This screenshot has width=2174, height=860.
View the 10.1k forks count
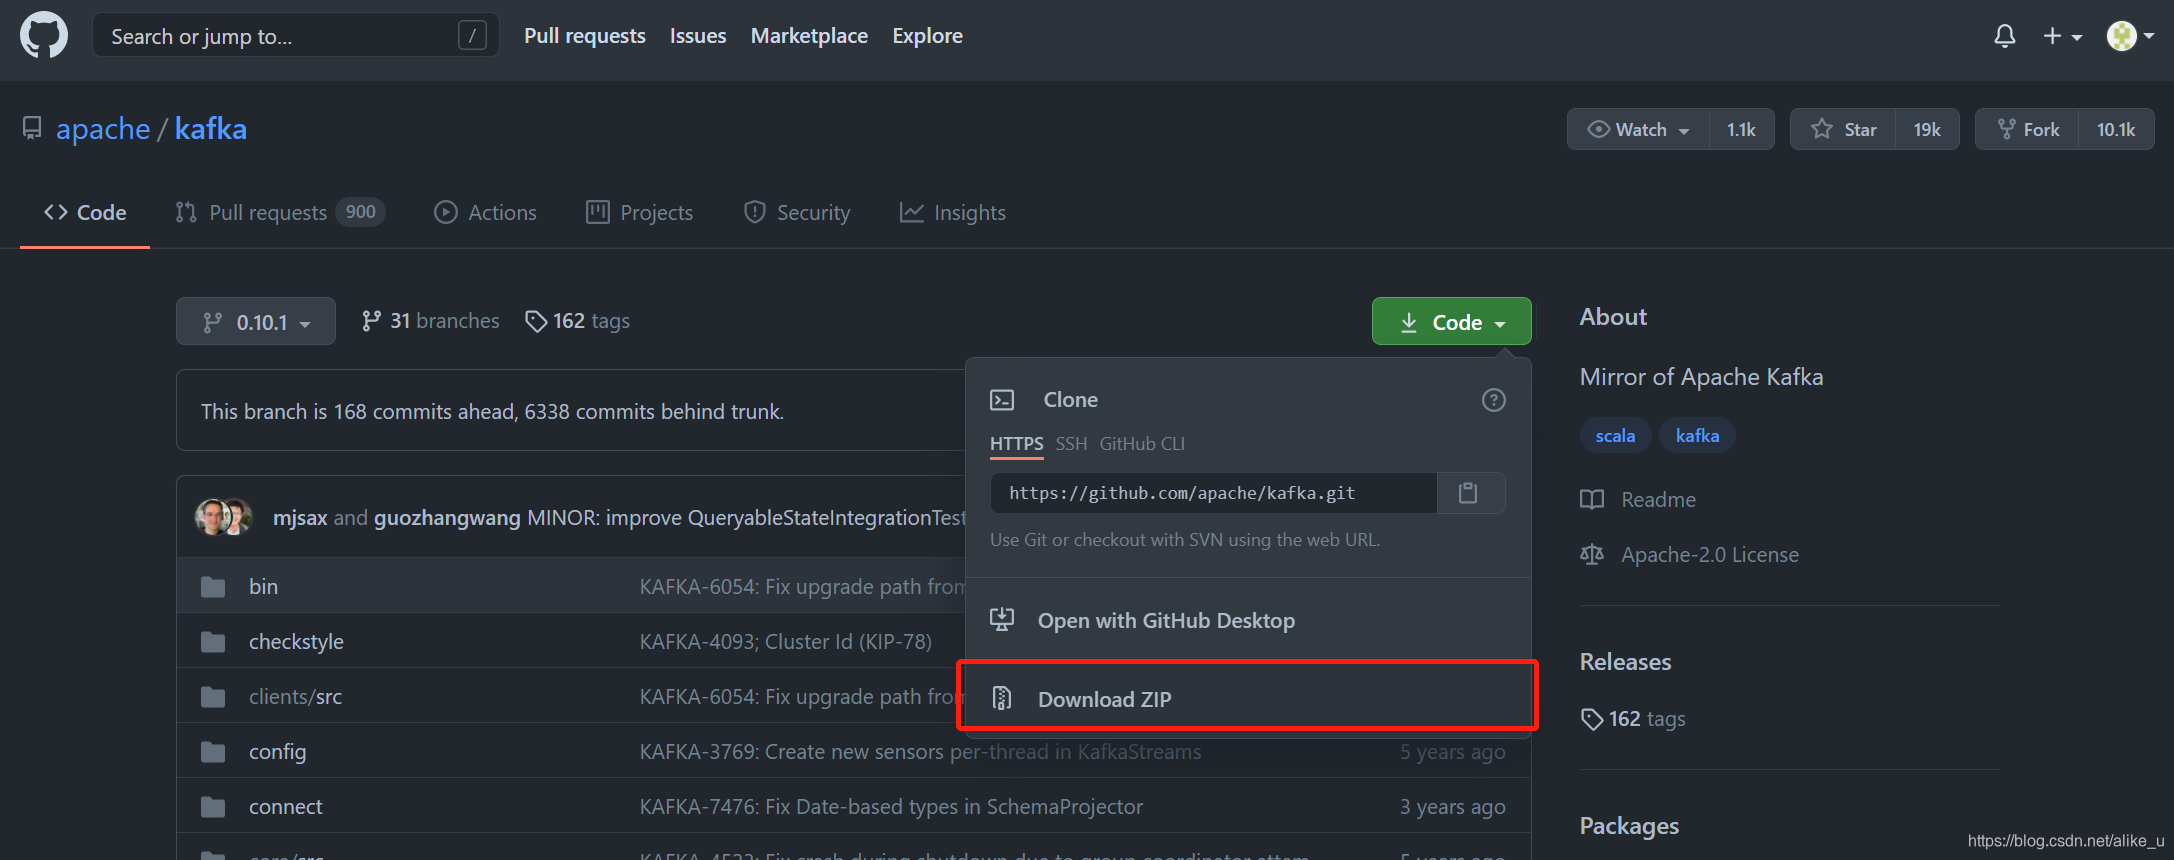[x=2116, y=130]
